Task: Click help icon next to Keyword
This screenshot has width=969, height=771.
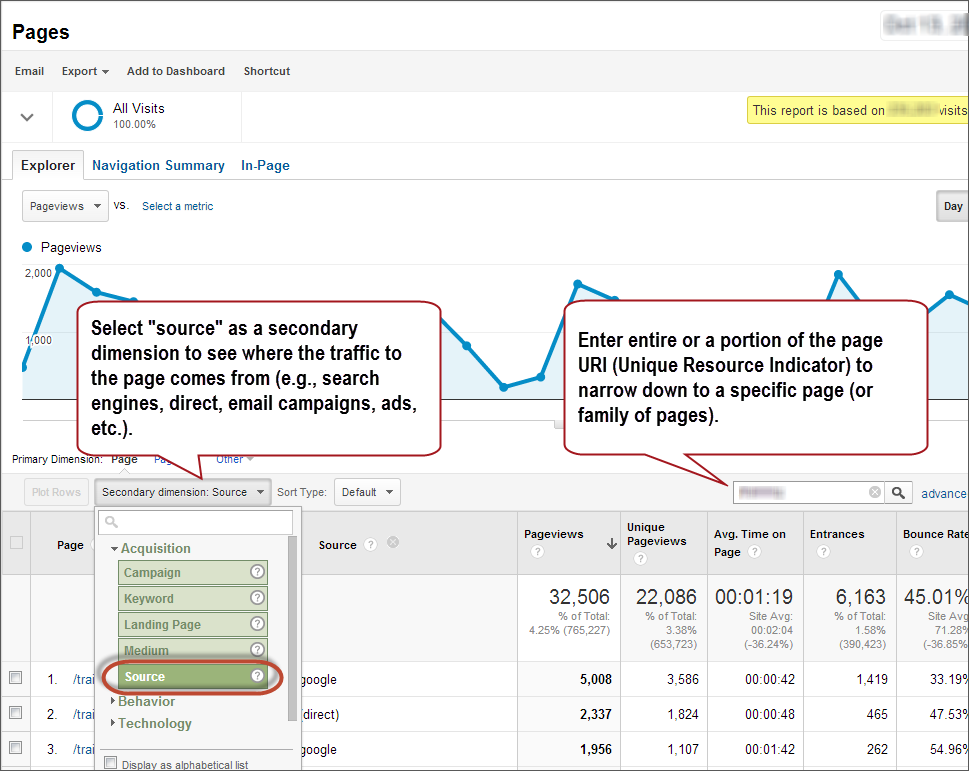Action: (257, 598)
